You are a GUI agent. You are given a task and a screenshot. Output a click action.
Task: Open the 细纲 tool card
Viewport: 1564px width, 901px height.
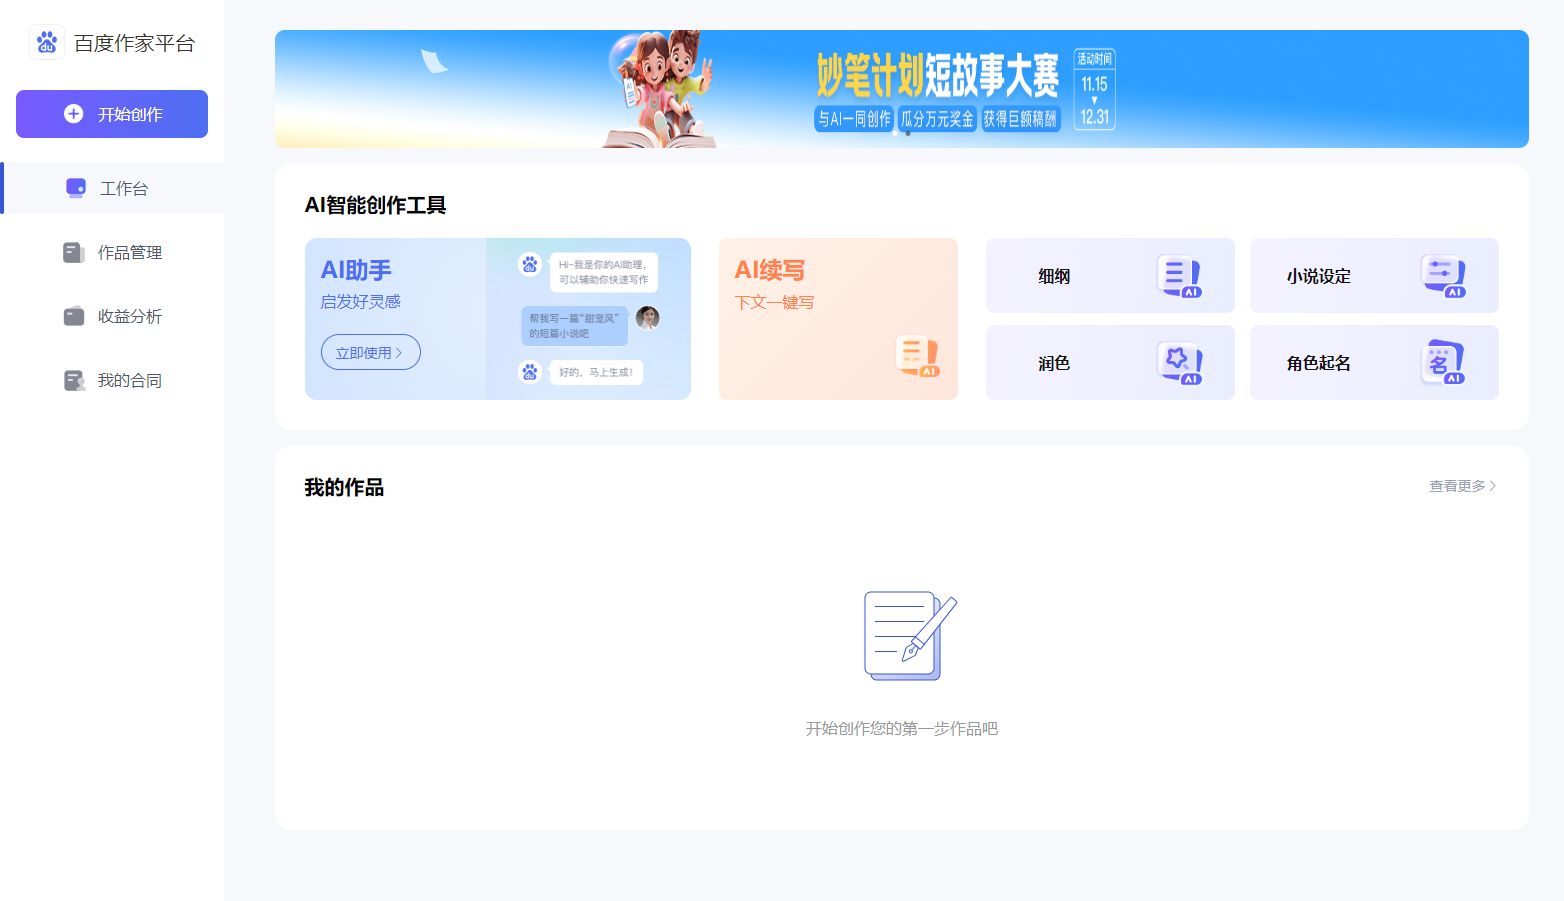tap(1110, 276)
